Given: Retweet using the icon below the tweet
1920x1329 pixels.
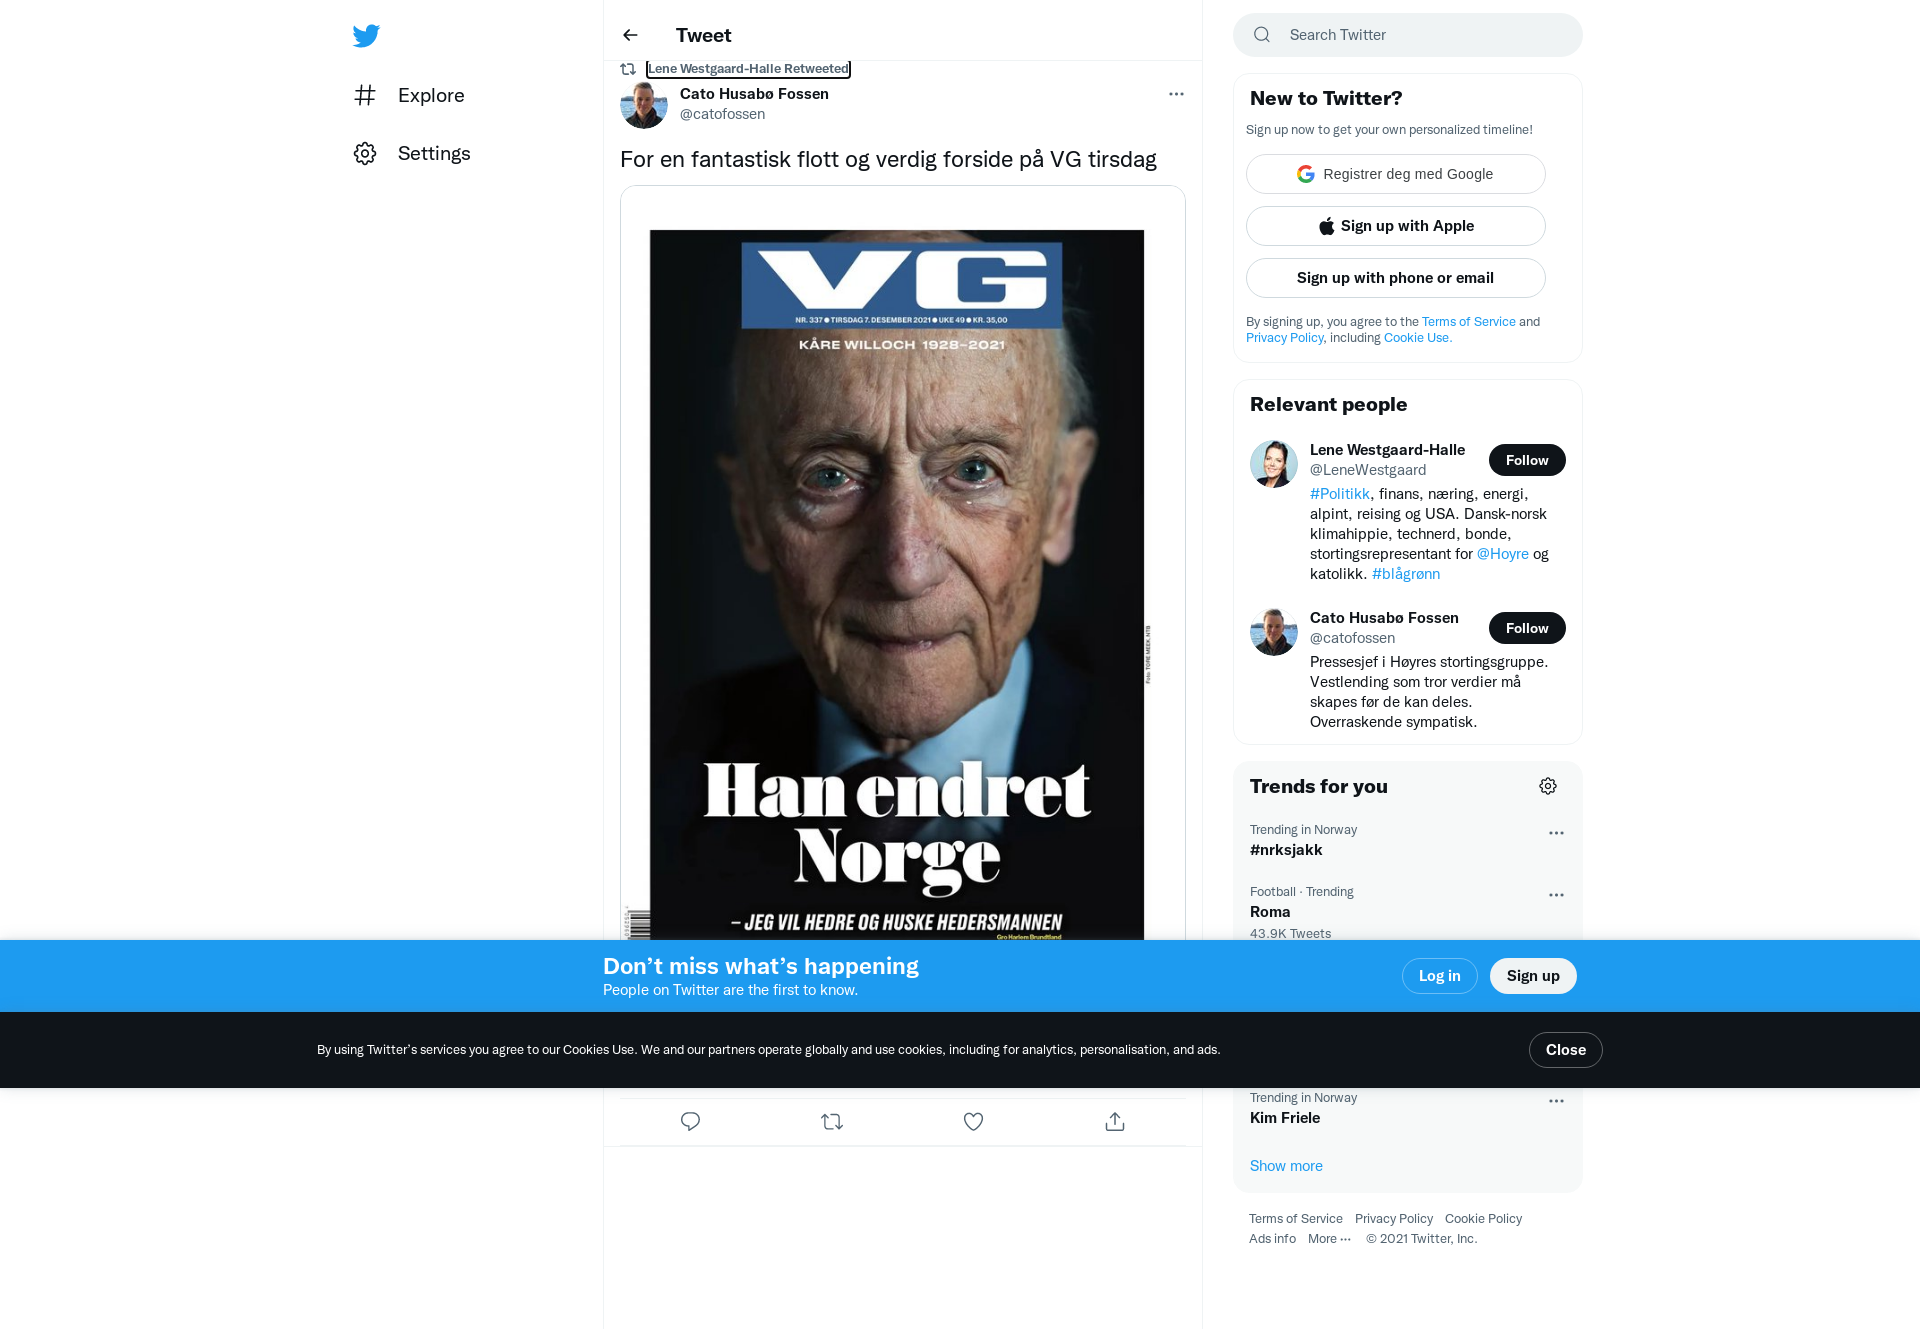Looking at the screenshot, I should coord(832,1122).
